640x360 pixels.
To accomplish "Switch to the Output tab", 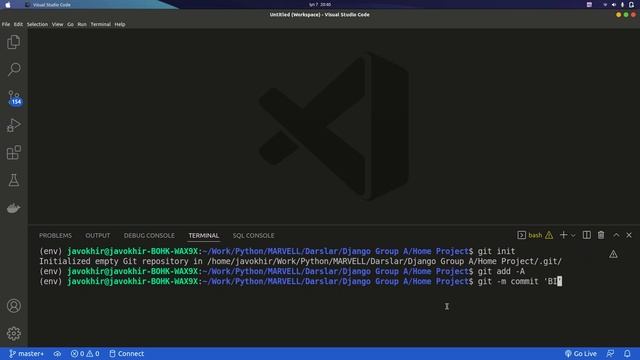I will coord(98,236).
